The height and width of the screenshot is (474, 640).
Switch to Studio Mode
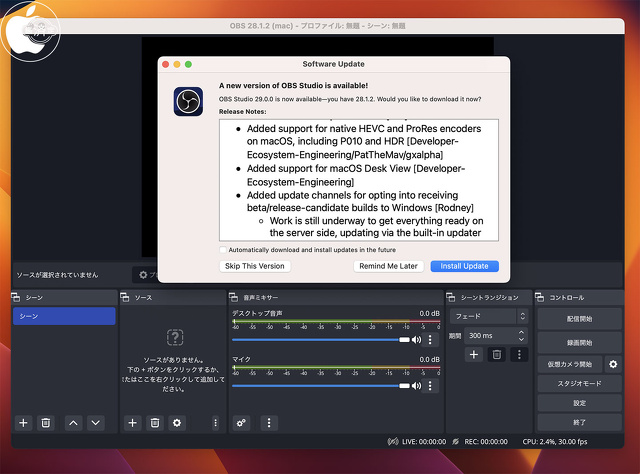[580, 384]
